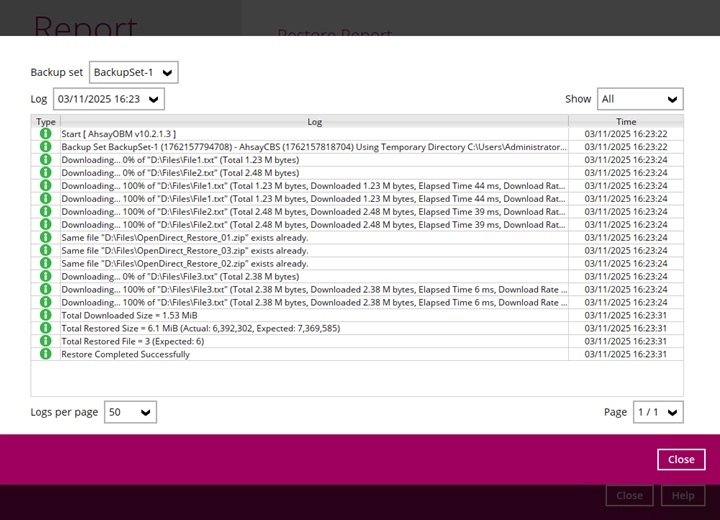Click info icon for Downloading 0% of File2.txt
The height and width of the screenshot is (520, 720).
[x=45, y=173]
